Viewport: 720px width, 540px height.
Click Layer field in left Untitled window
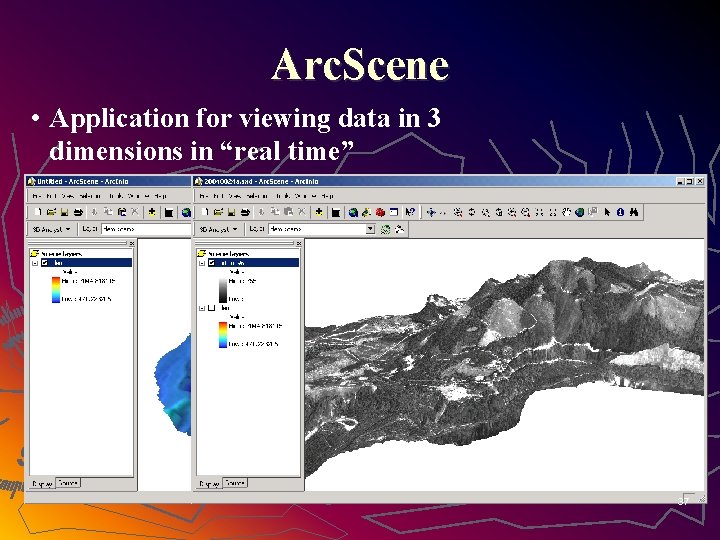(146, 229)
